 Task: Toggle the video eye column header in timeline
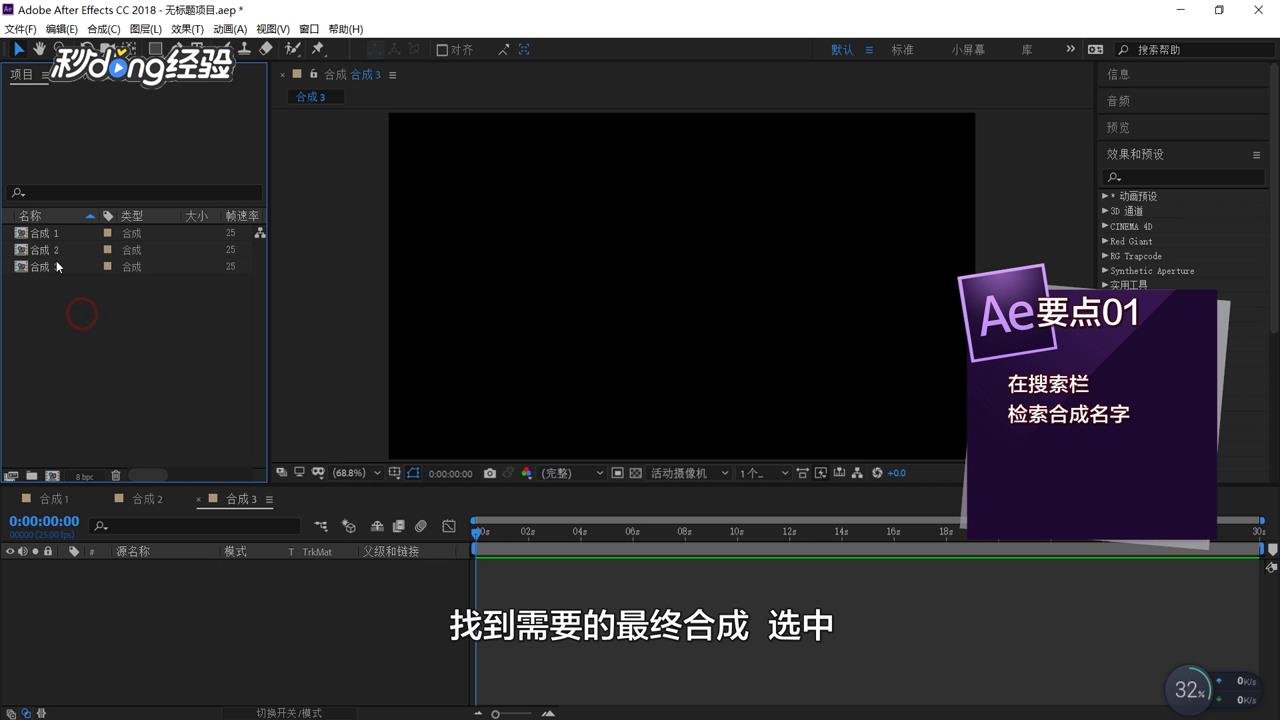coord(11,551)
